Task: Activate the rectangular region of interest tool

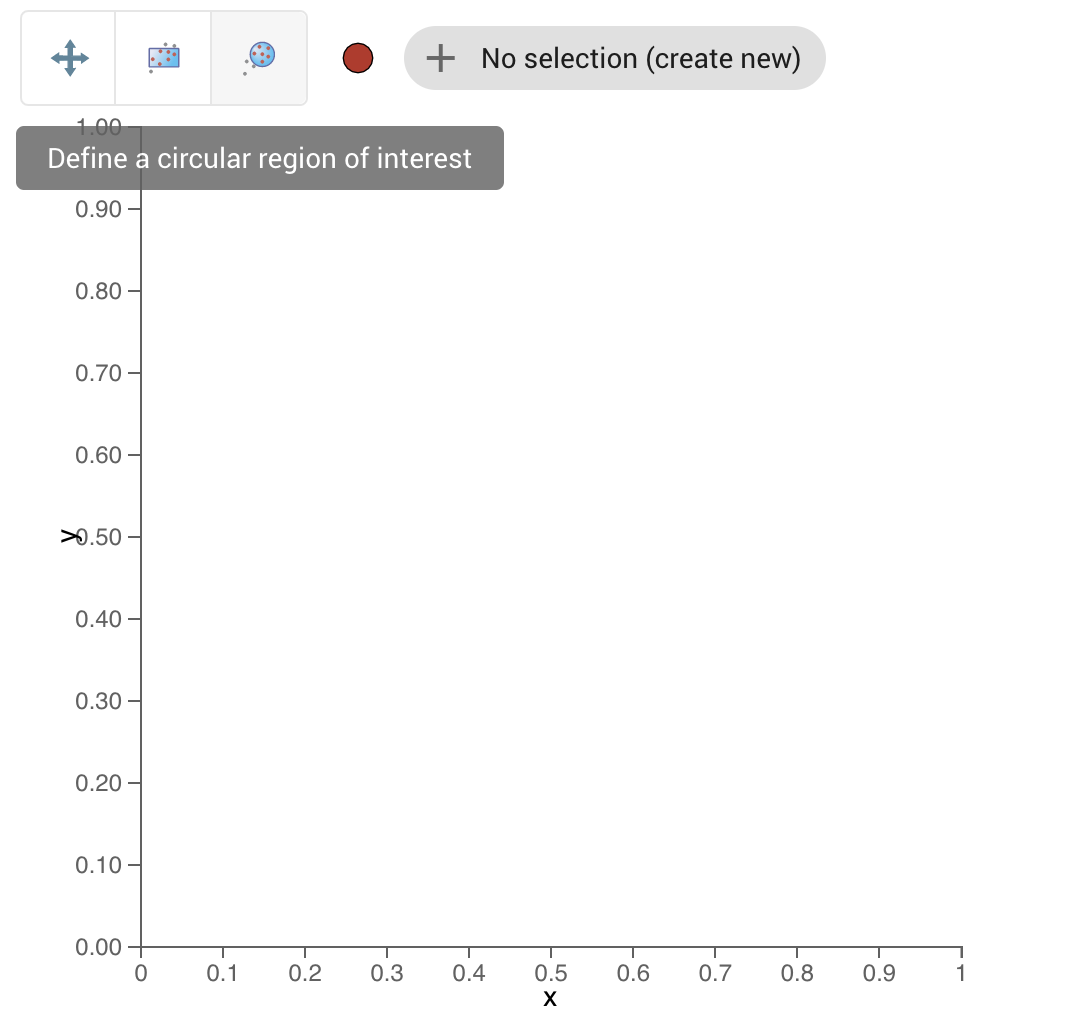Action: [x=162, y=57]
